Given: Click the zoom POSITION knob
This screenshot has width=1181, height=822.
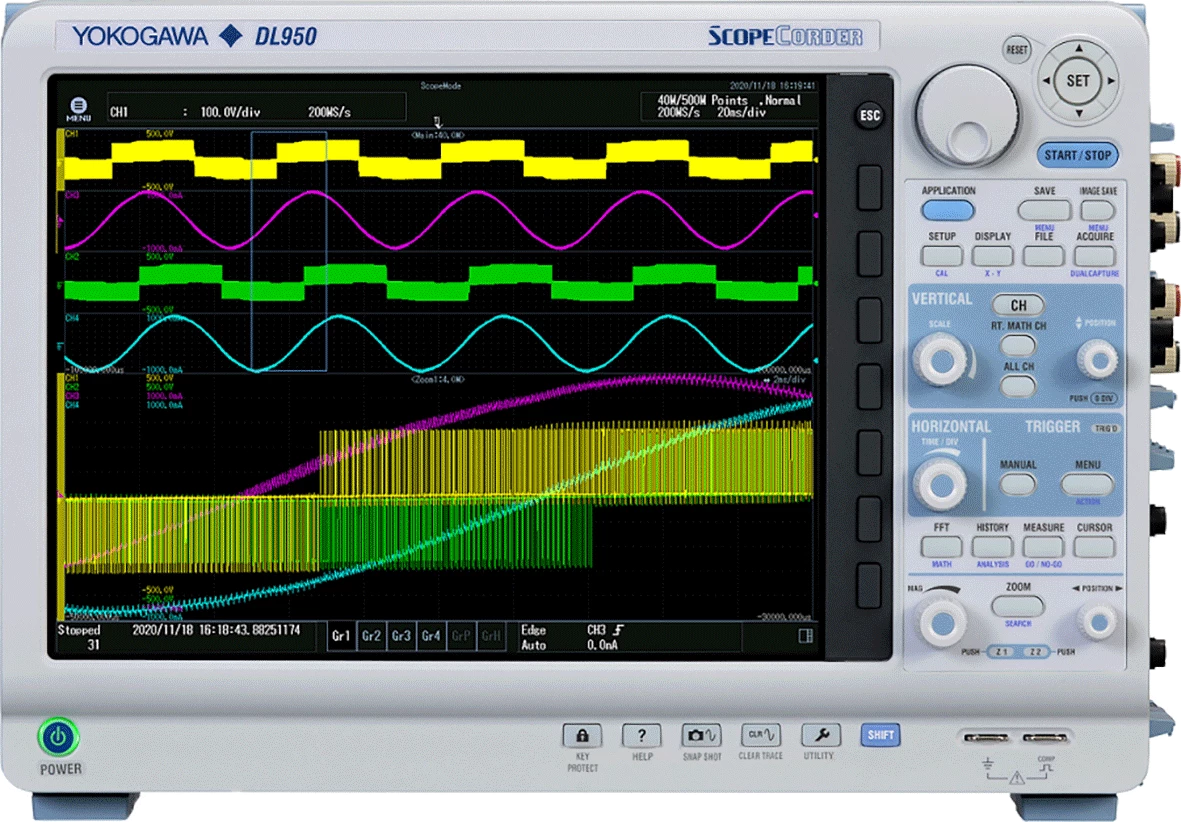Looking at the screenshot, I should [x=1097, y=622].
